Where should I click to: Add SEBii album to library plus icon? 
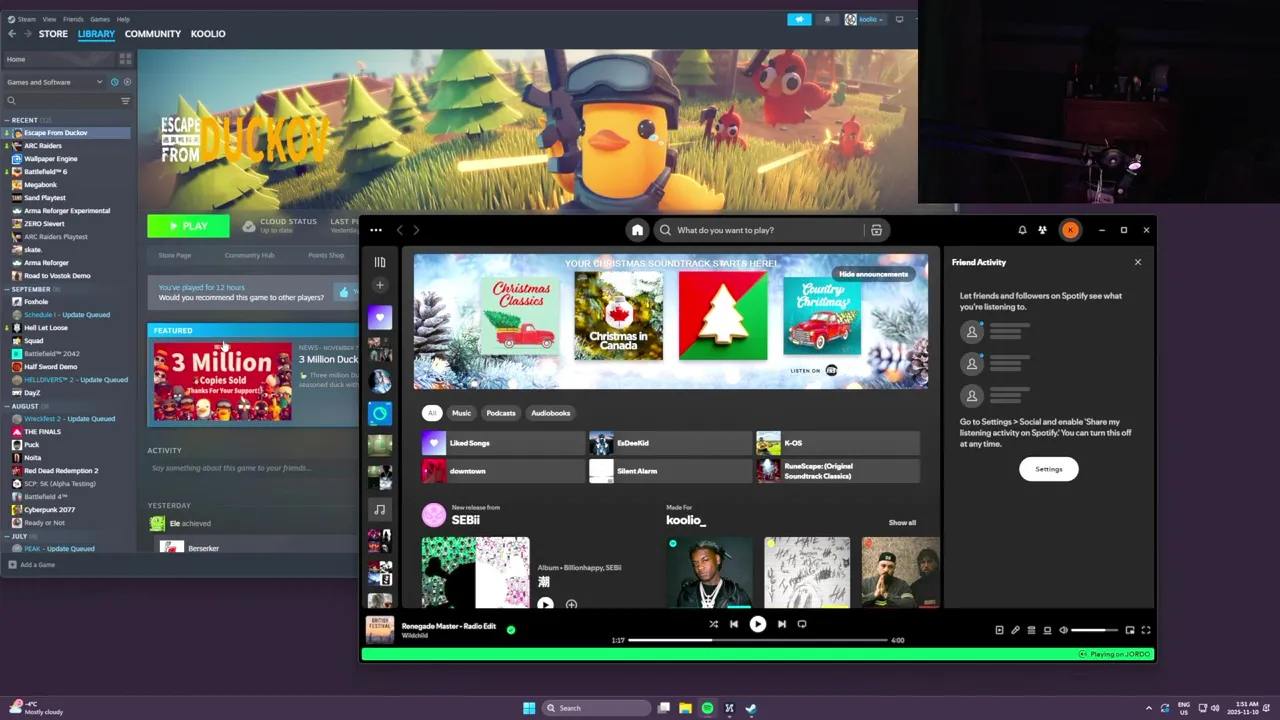pos(571,604)
